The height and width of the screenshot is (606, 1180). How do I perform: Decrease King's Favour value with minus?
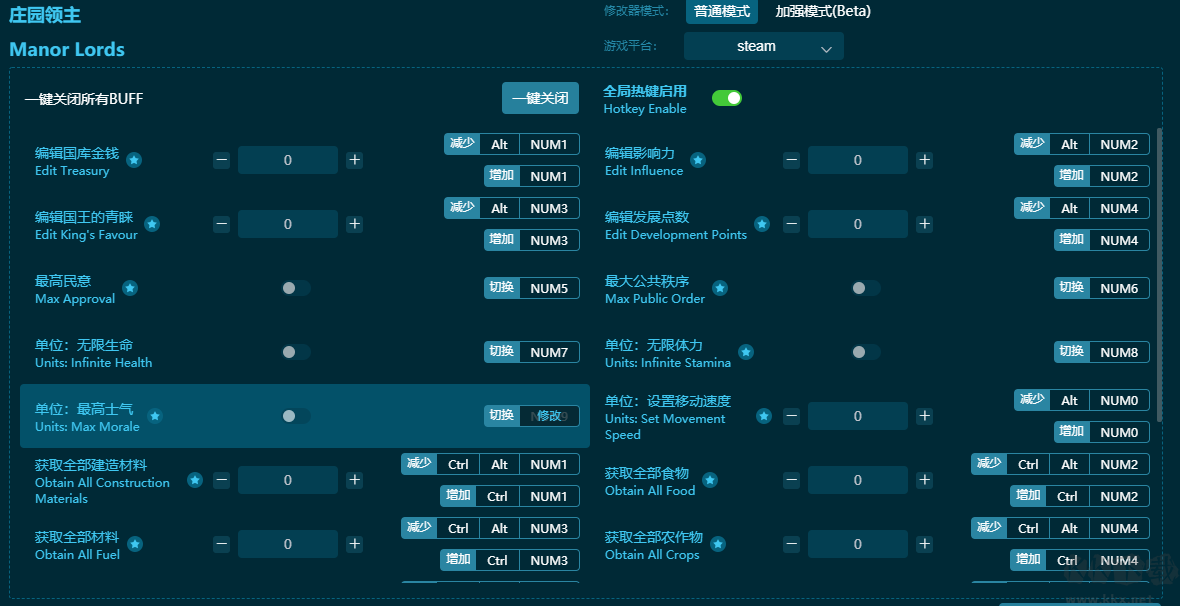coord(221,224)
